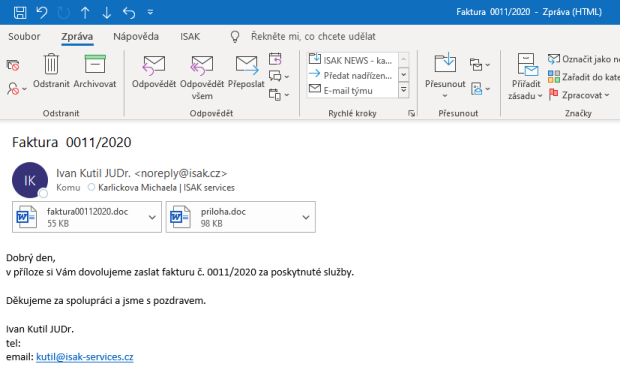Click Odpovědět všem reply-all icon
Screen dimensions: 620x391
202,65
